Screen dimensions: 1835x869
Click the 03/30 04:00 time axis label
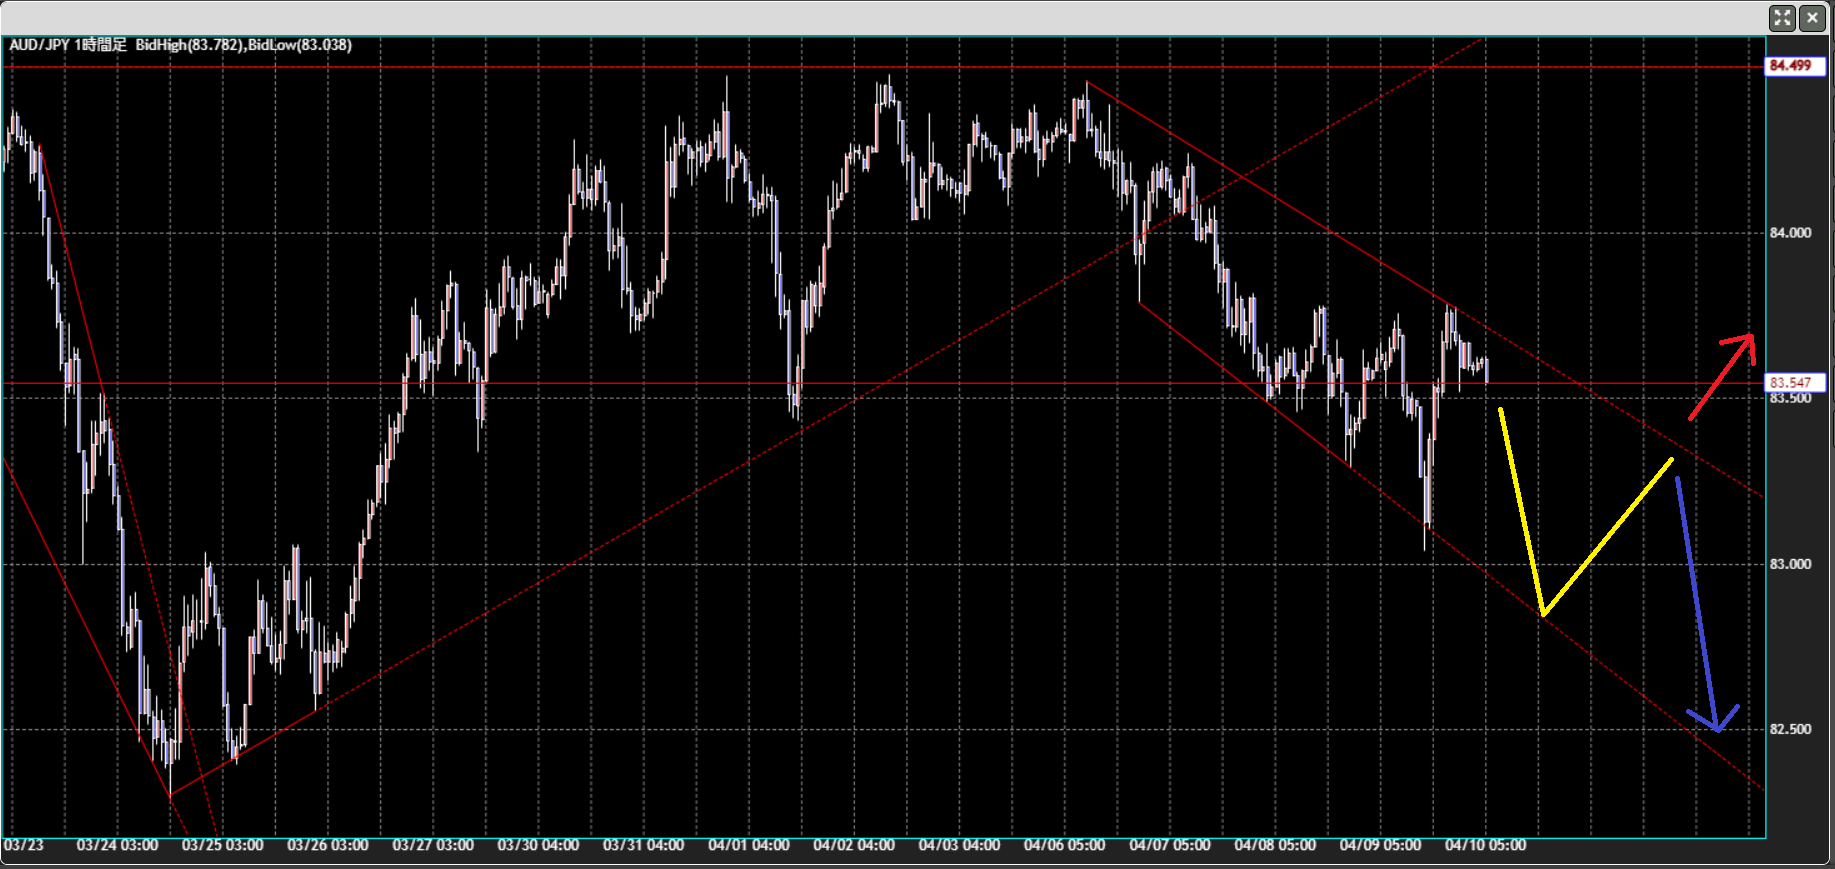[x=538, y=846]
